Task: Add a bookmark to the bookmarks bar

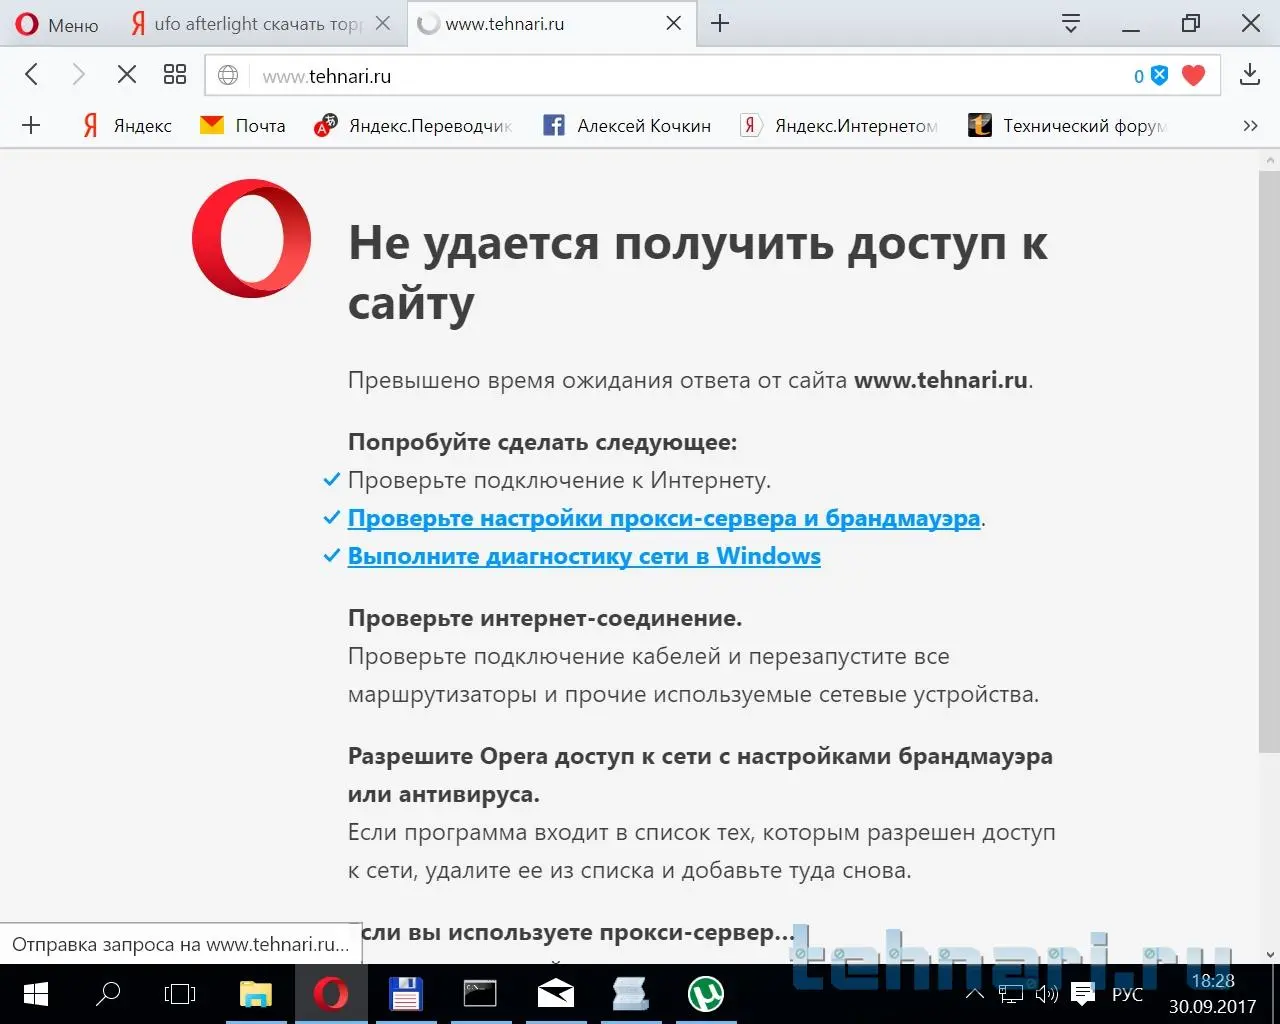Action: [32, 125]
